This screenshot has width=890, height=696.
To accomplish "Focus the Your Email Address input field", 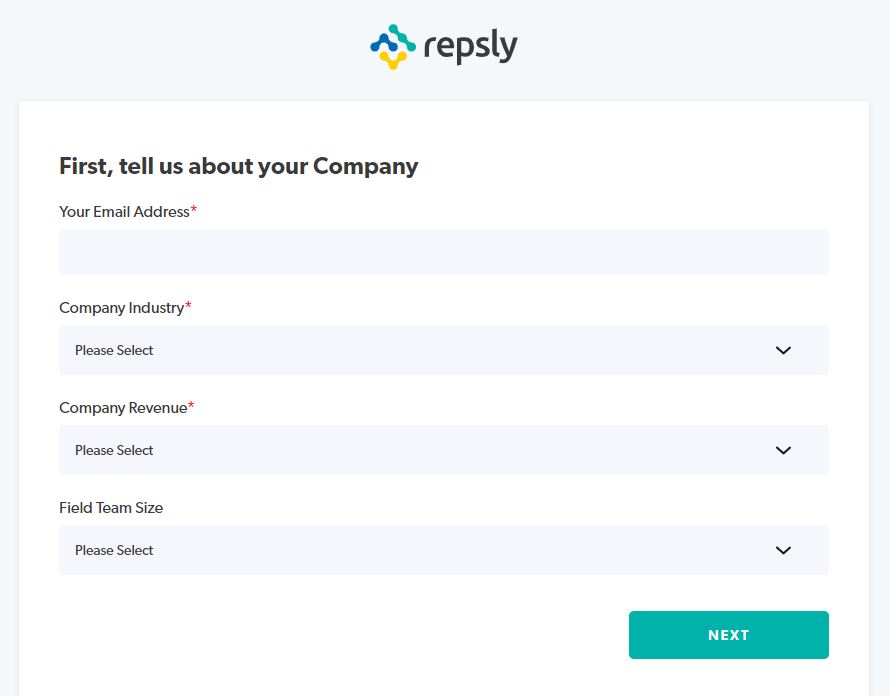I will point(443,252).
